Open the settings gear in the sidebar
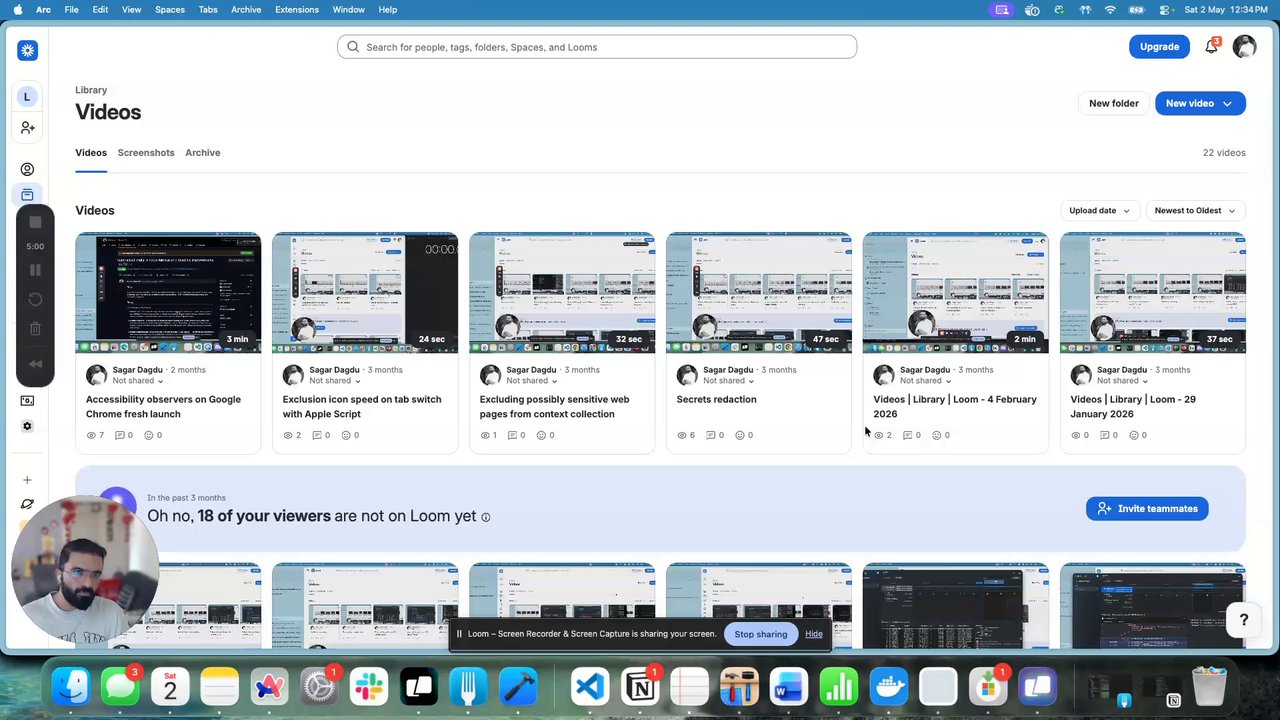This screenshot has height=720, width=1280. click(x=27, y=426)
